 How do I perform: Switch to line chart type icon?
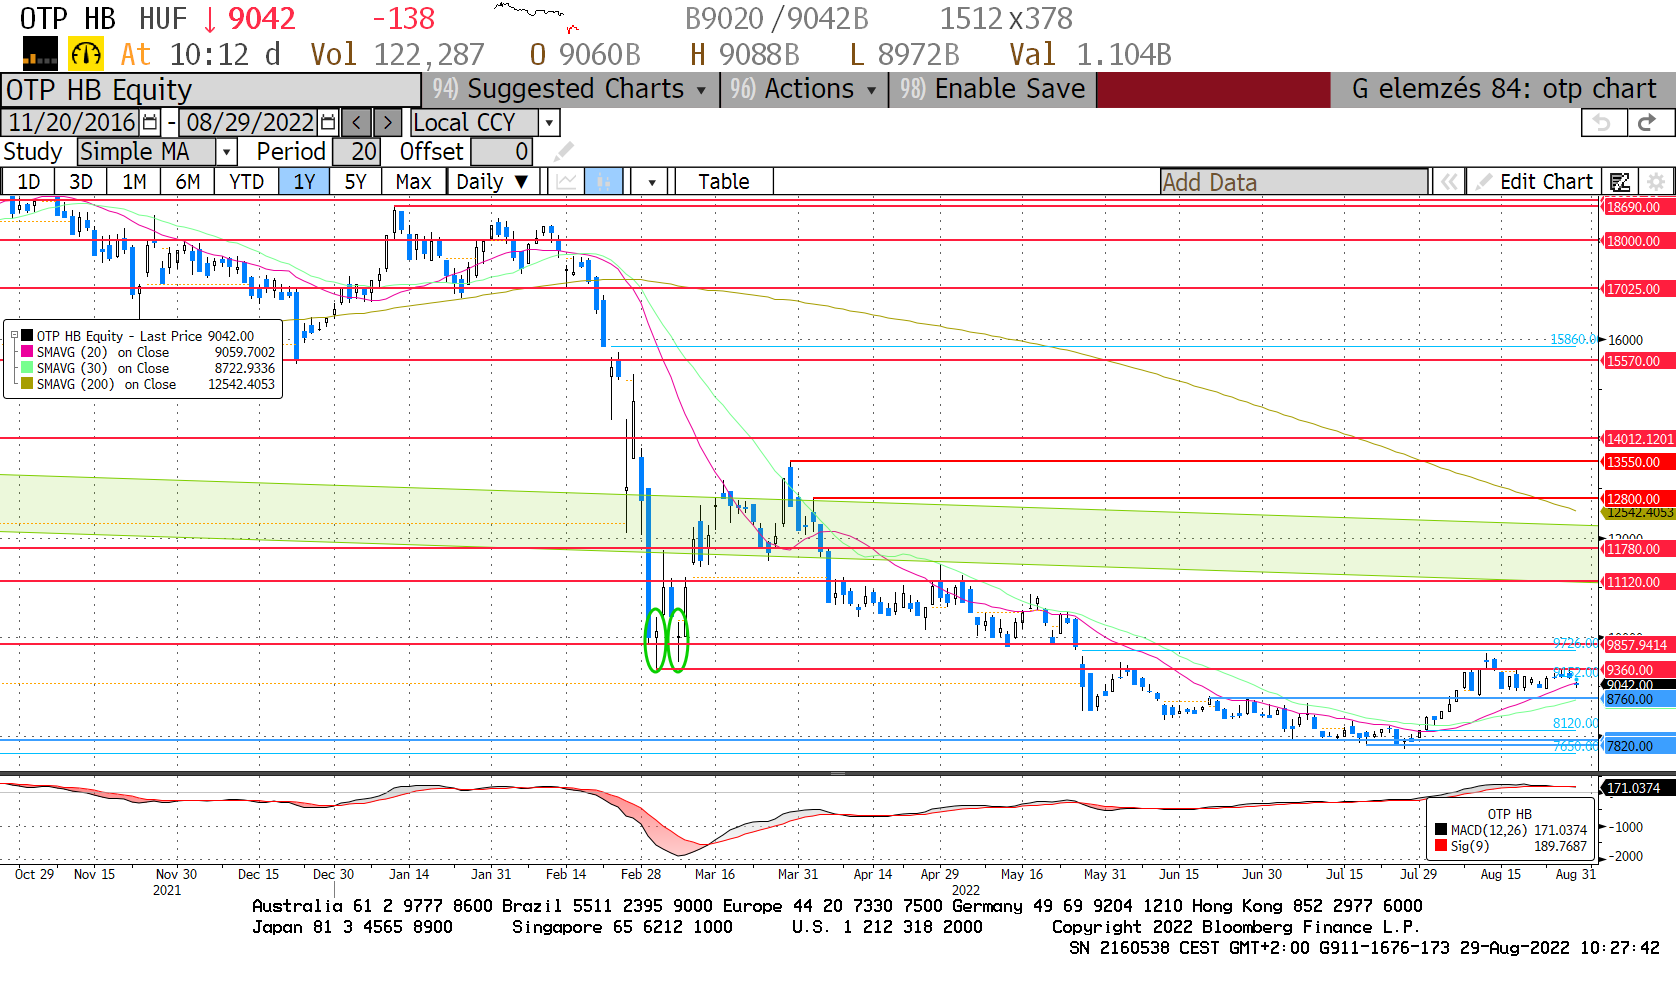[x=567, y=182]
